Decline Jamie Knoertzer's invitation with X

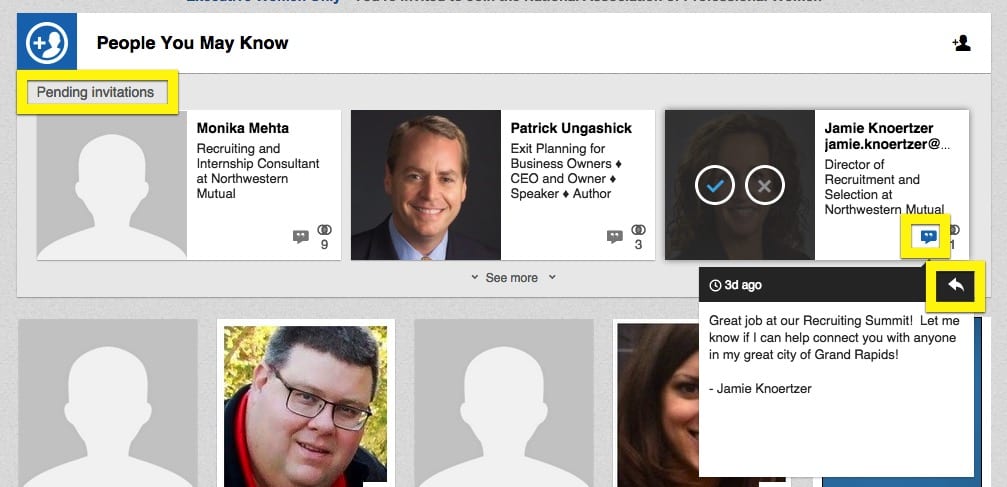click(x=764, y=186)
